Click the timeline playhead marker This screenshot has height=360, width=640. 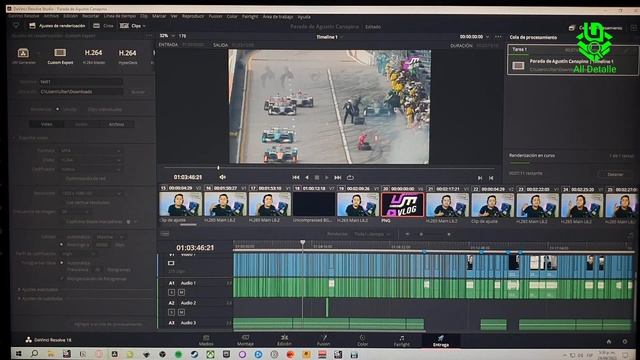302,243
